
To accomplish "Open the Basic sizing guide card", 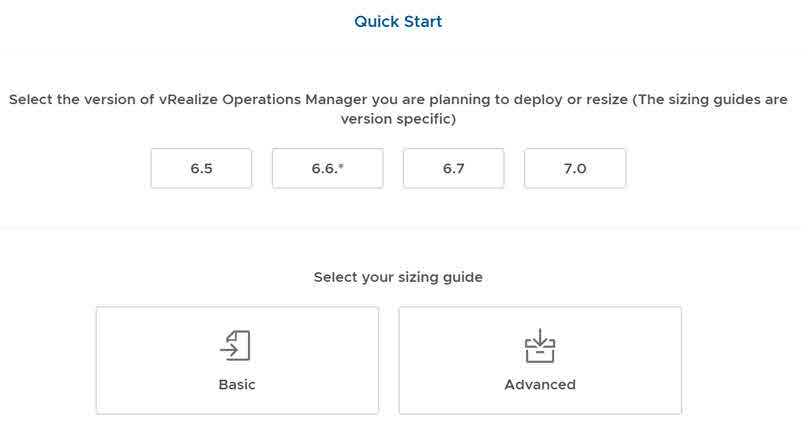I will [x=238, y=360].
